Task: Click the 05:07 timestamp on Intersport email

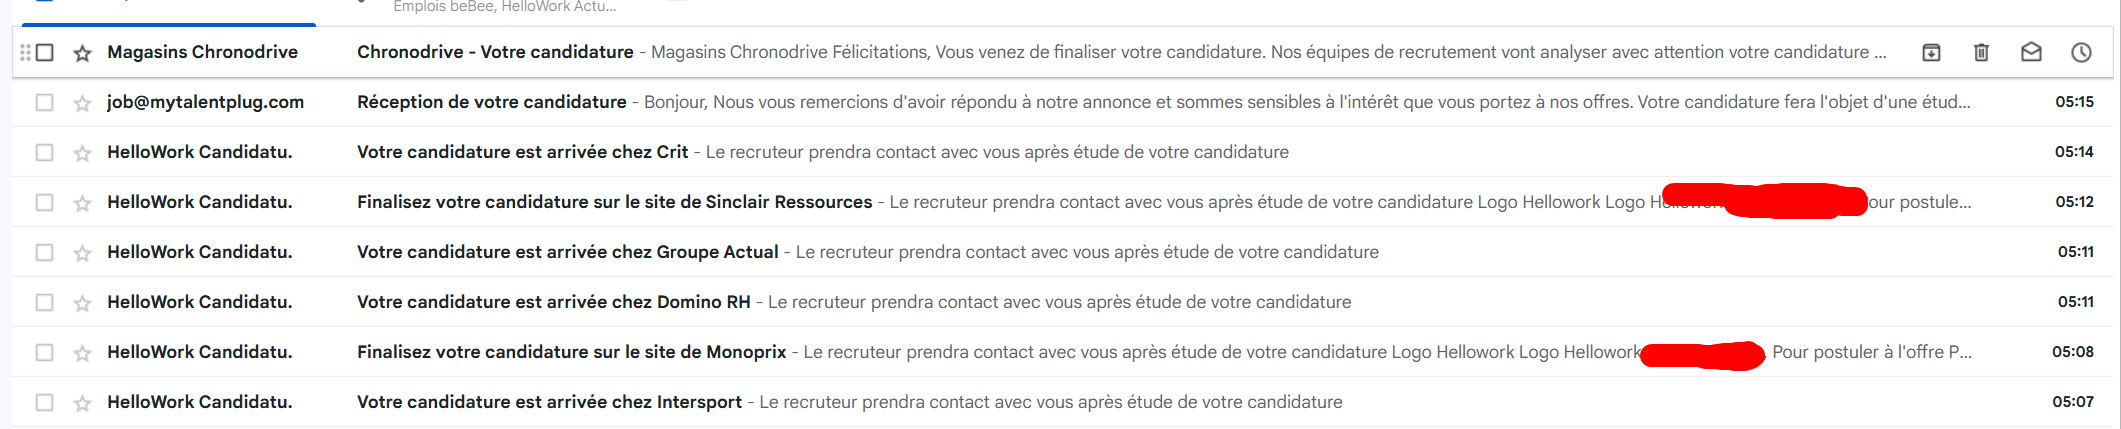Action: click(x=2072, y=402)
